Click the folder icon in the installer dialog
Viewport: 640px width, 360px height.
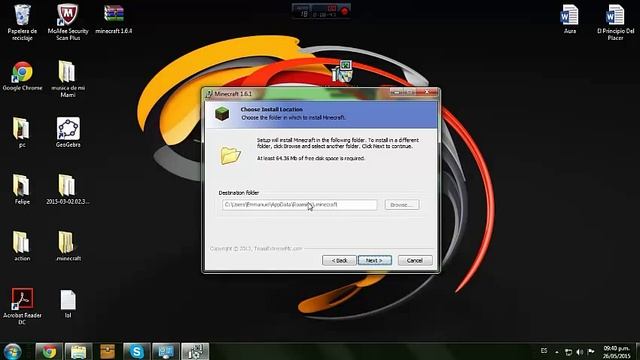click(x=231, y=155)
